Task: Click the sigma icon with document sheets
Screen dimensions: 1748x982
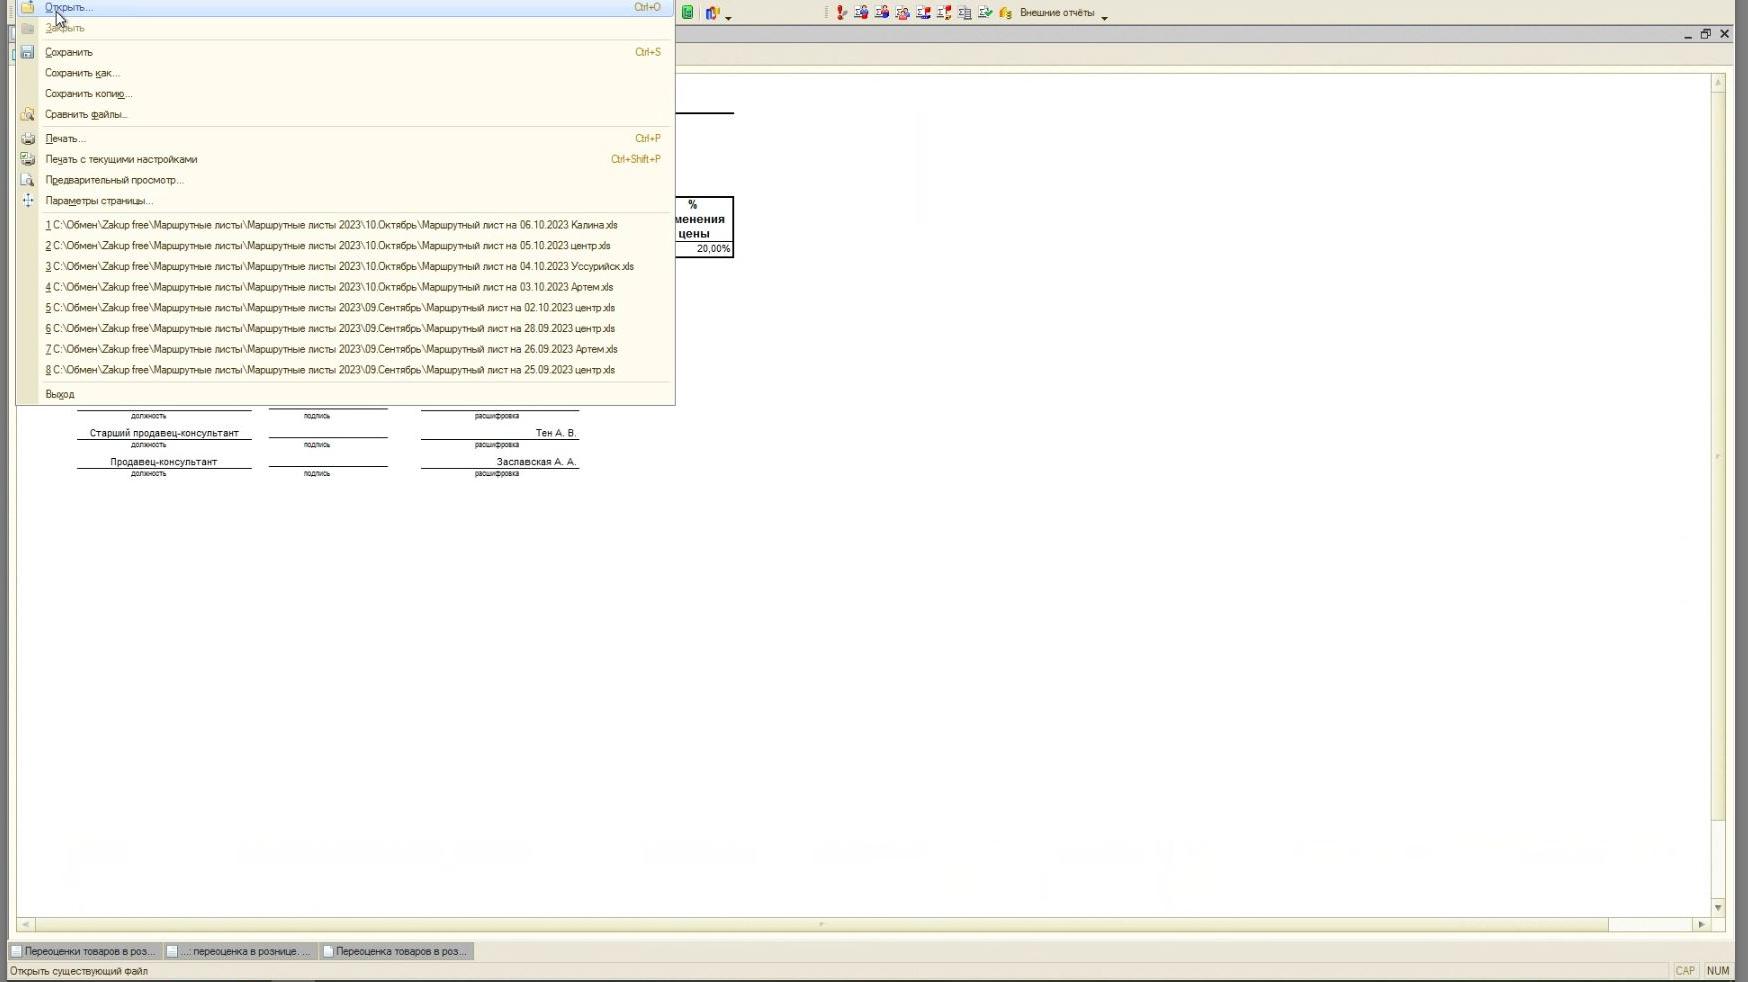Action: [964, 13]
